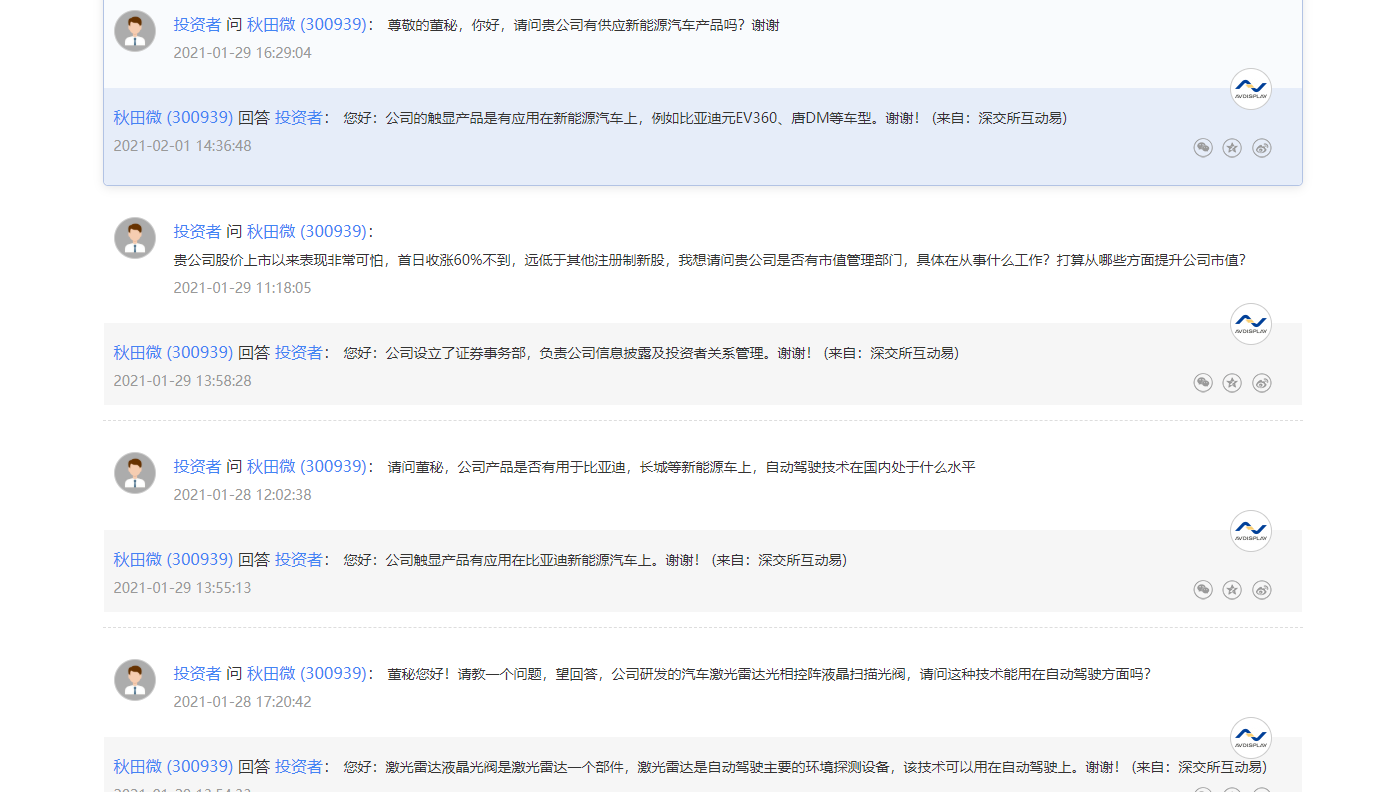Share the 证券事务部 answer to WeChat
The image size is (1374, 792).
[1203, 383]
